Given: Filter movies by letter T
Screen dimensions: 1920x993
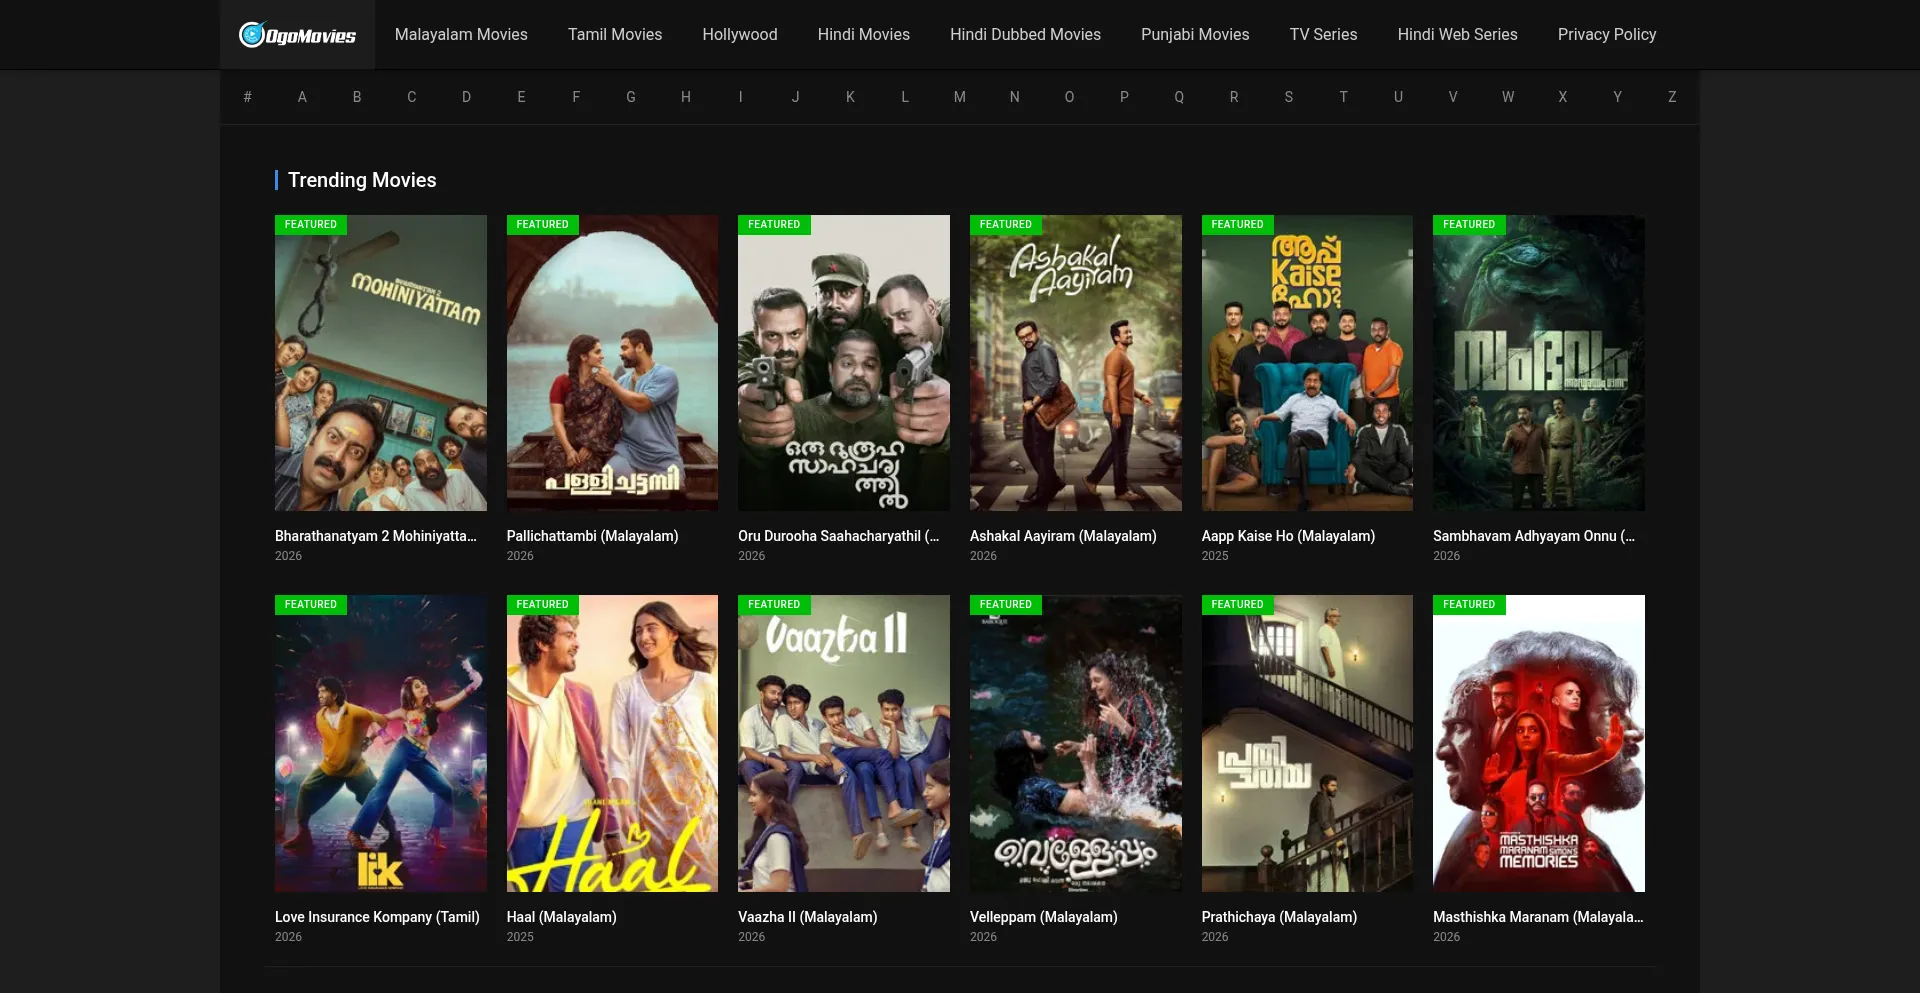Looking at the screenshot, I should [1344, 97].
